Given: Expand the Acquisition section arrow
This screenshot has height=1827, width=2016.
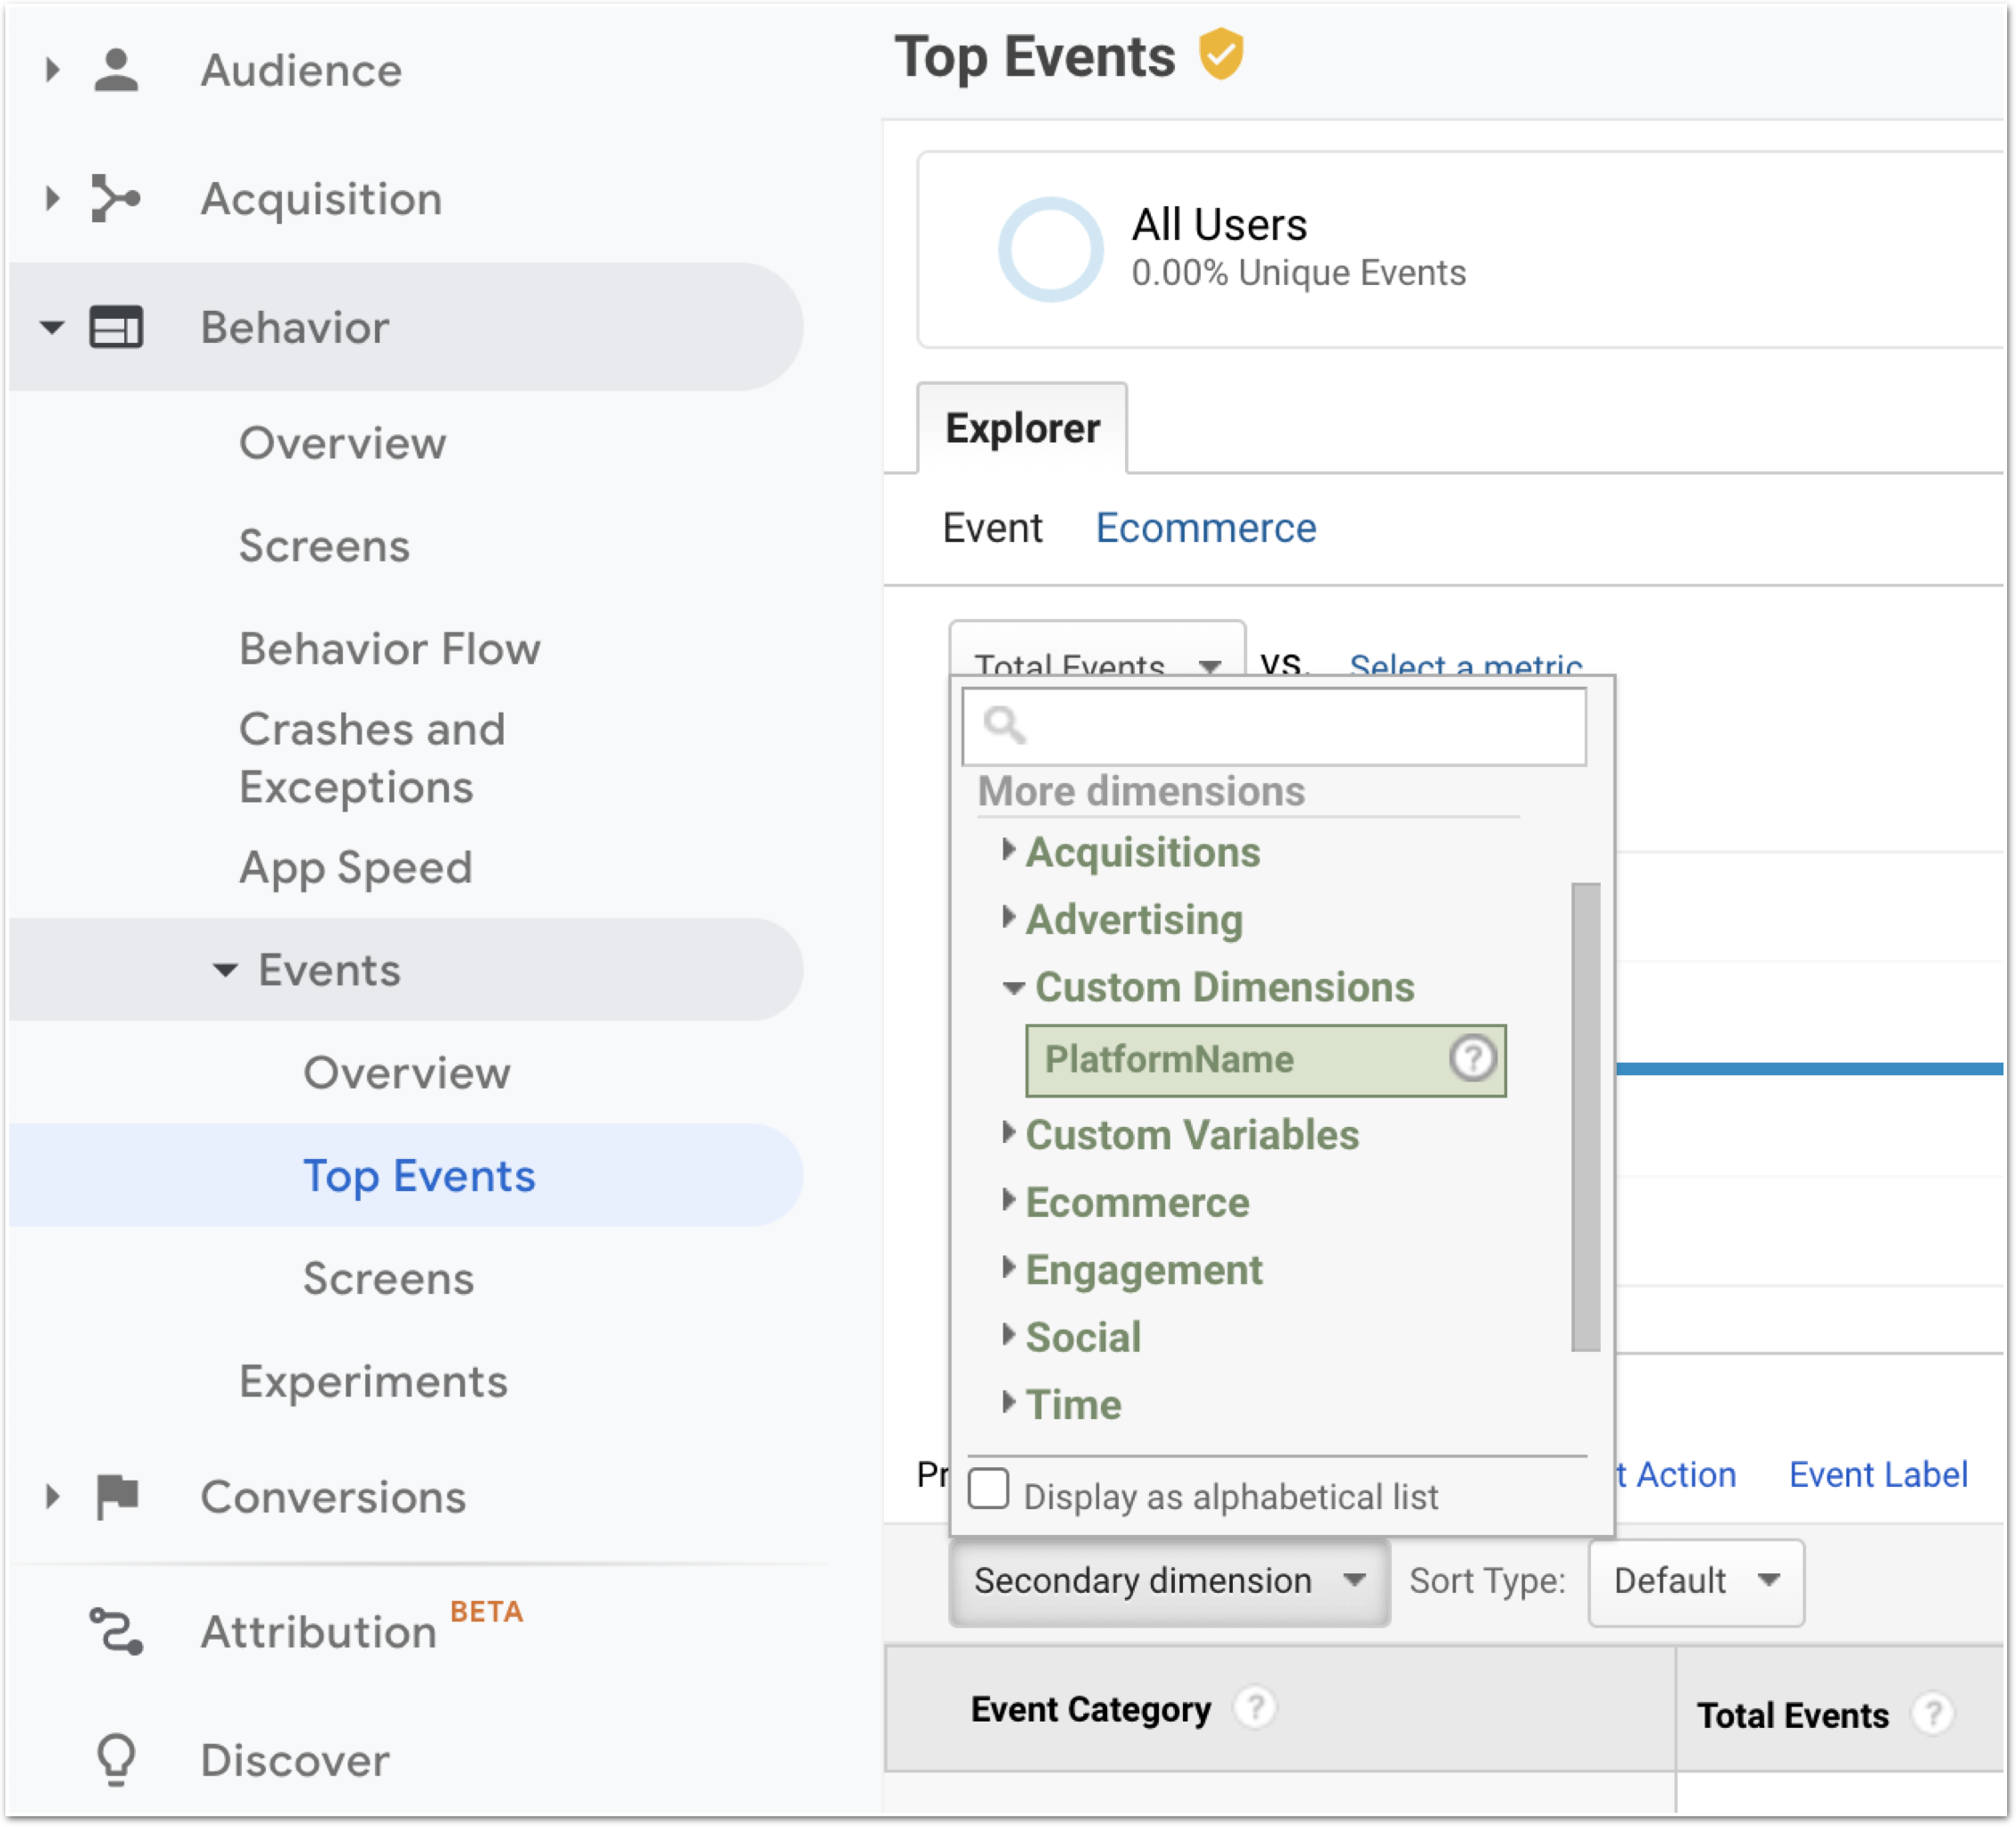Looking at the screenshot, I should (52, 198).
